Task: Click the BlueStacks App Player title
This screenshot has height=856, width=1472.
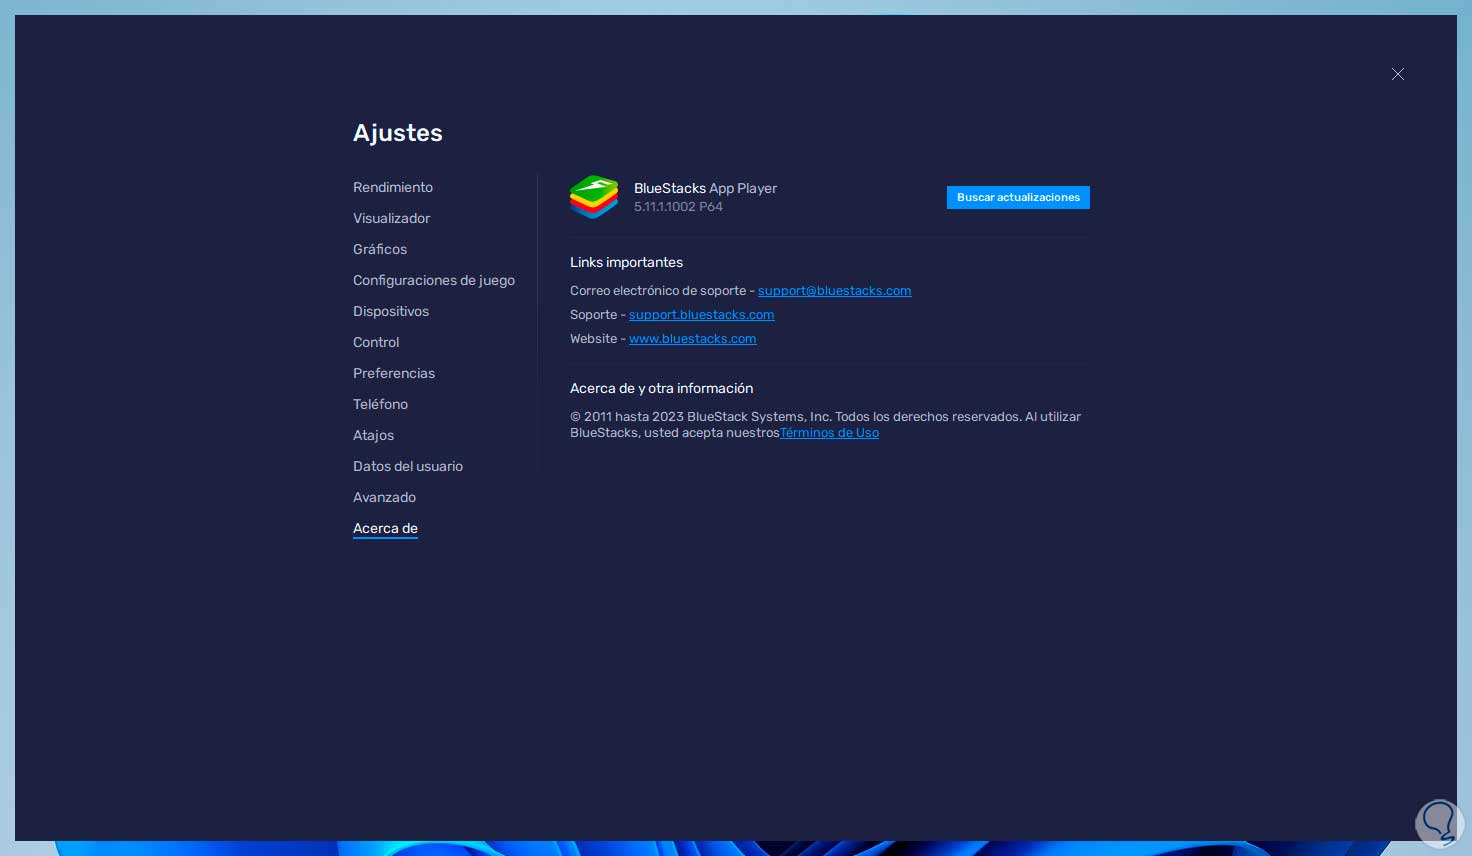Action: coord(705,188)
